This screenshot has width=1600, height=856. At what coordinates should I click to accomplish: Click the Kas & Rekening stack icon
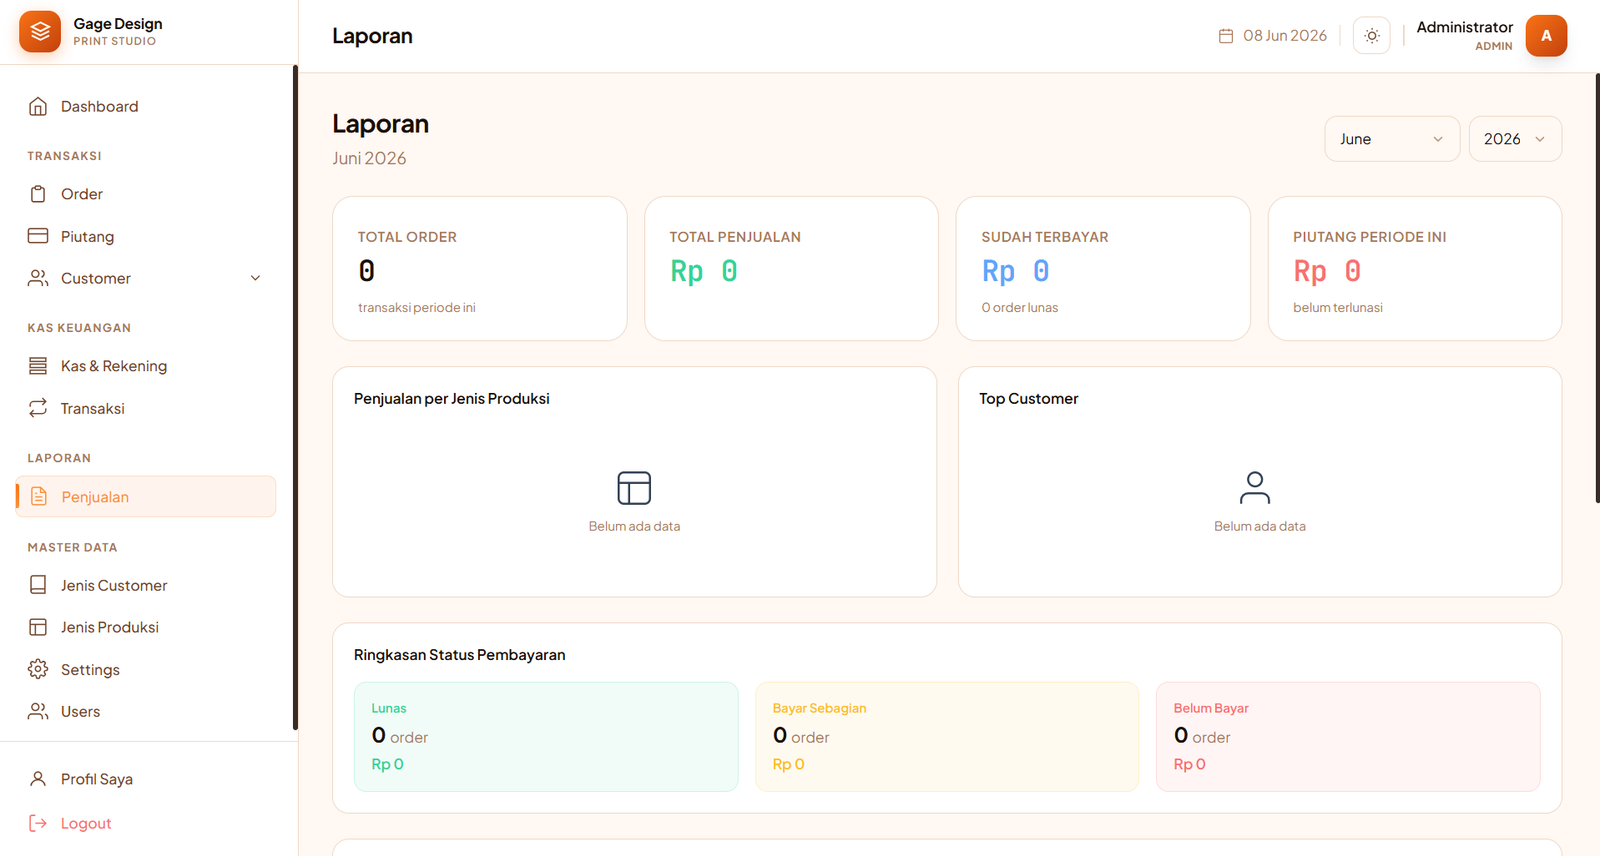[x=38, y=366]
